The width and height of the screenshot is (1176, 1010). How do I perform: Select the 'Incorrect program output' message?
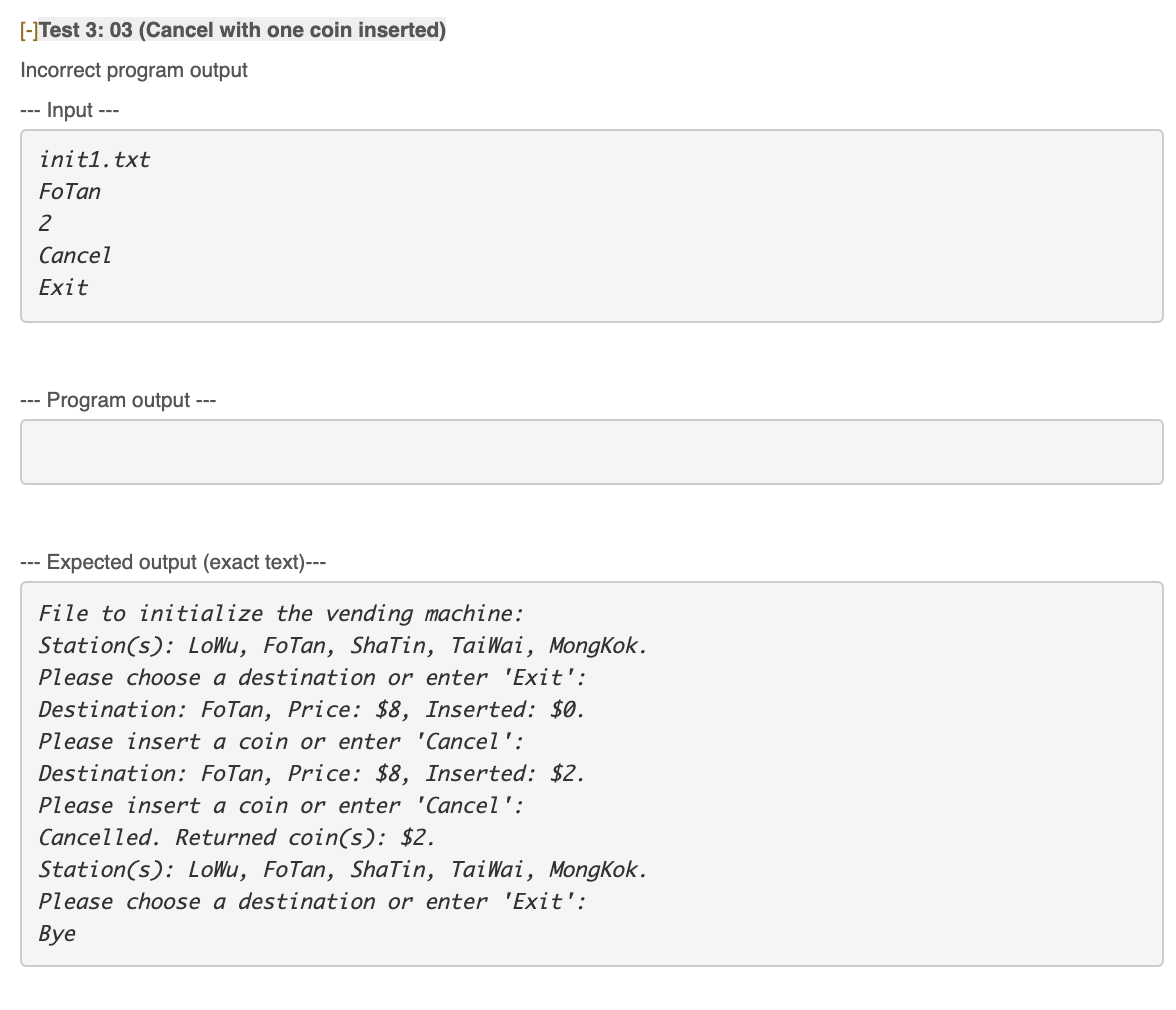coord(134,70)
